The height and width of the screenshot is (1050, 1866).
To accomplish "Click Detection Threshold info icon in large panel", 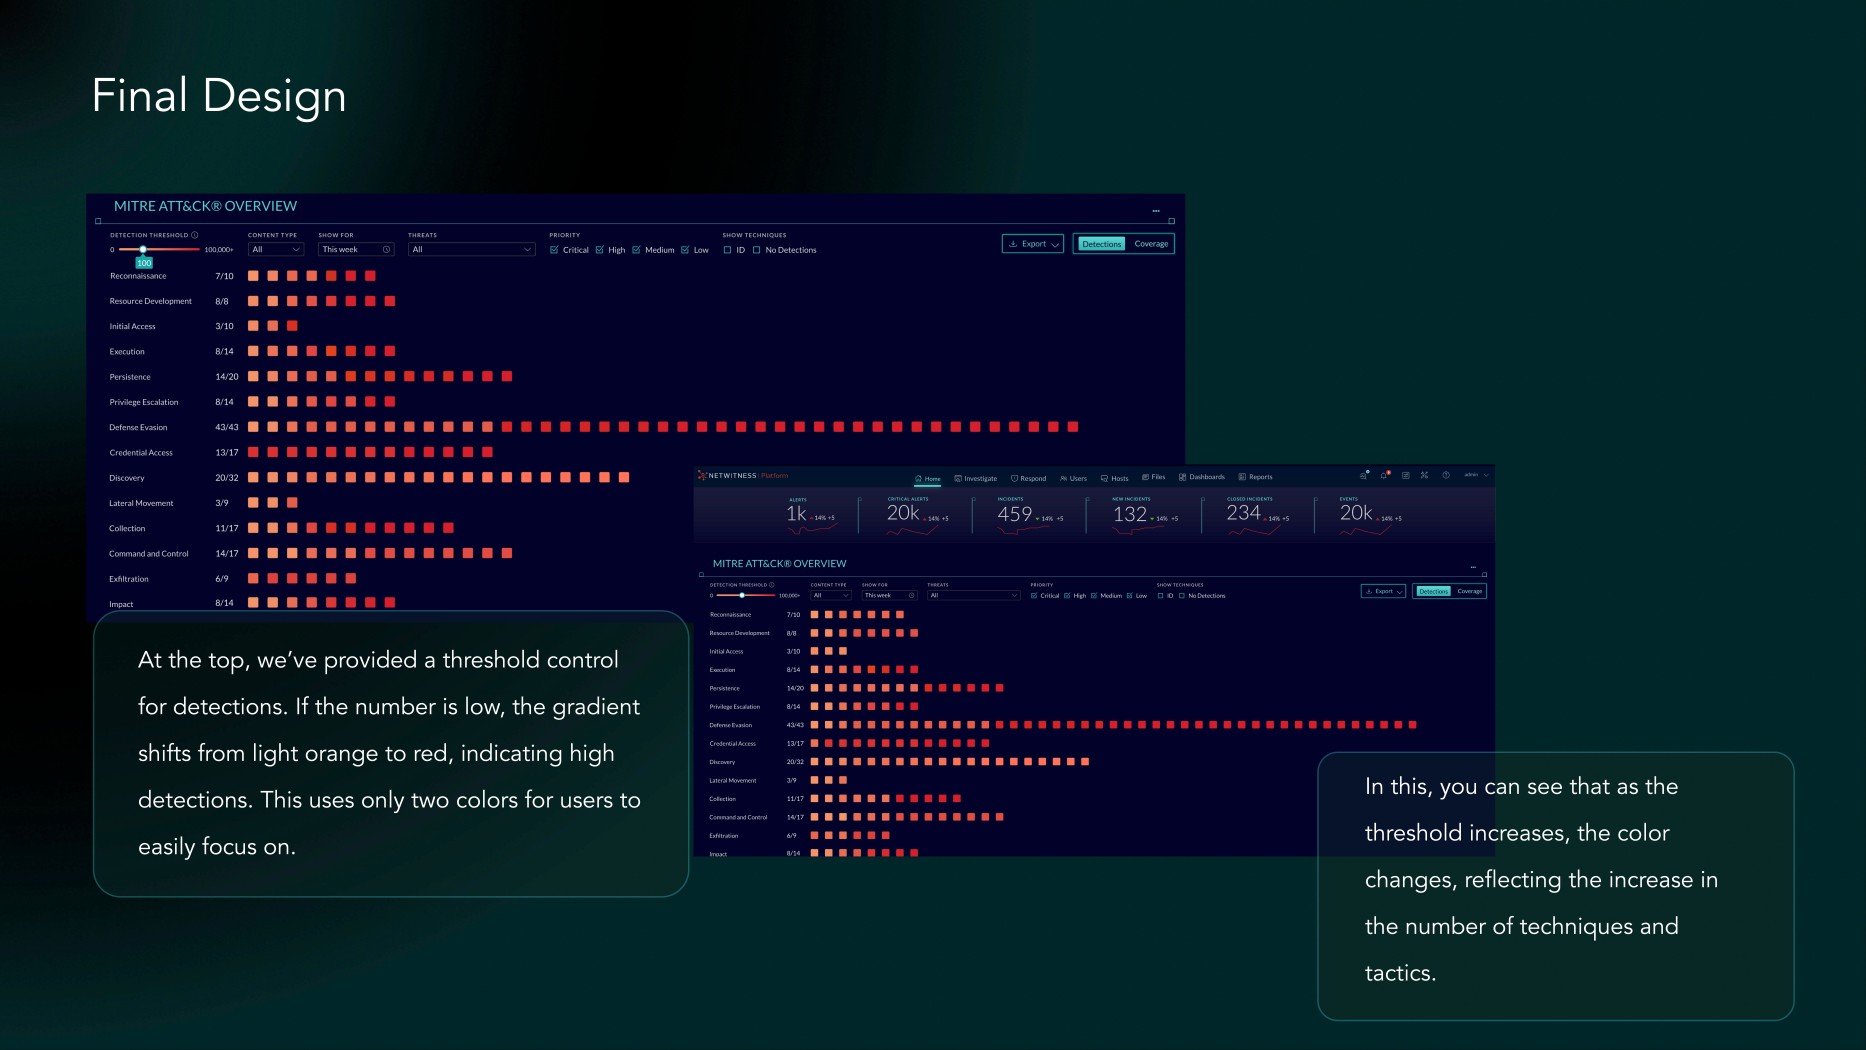I will coord(195,235).
